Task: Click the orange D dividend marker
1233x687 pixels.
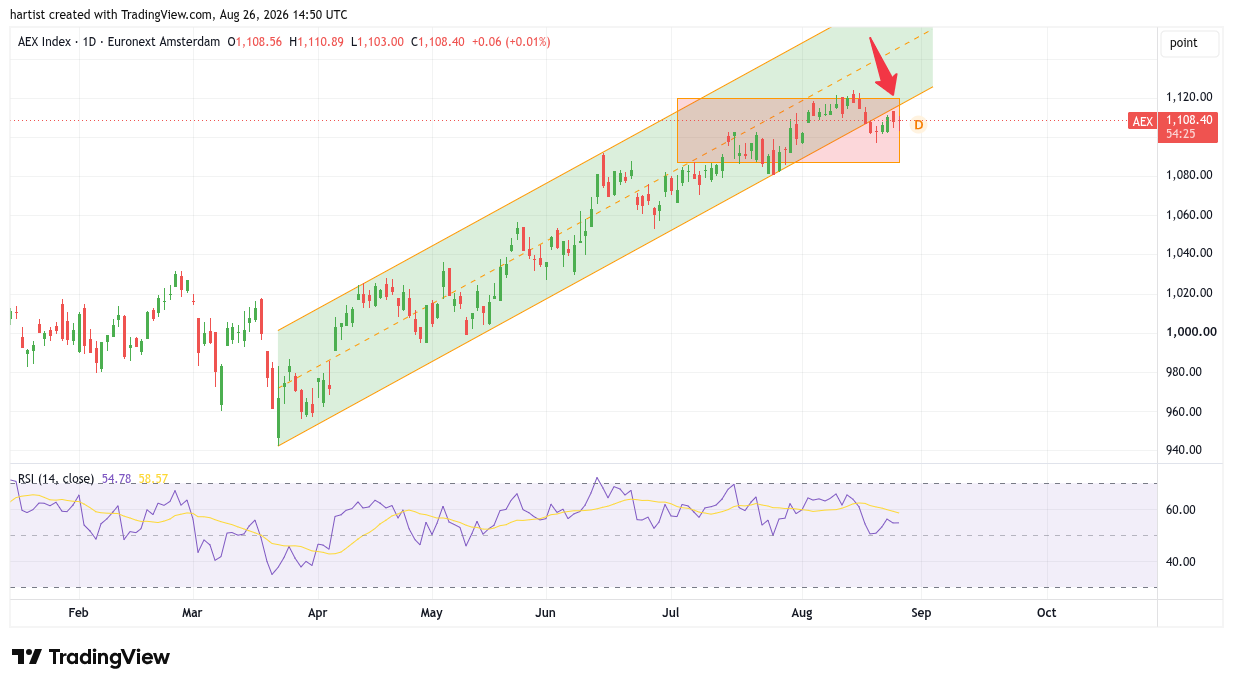Action: click(x=918, y=125)
